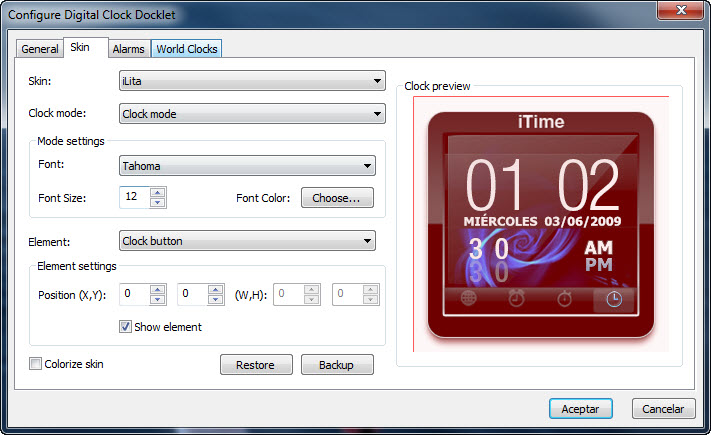Screen dimensions: 711x435
Task: Open the Font dropdown showing Tahoma
Action: point(247,166)
